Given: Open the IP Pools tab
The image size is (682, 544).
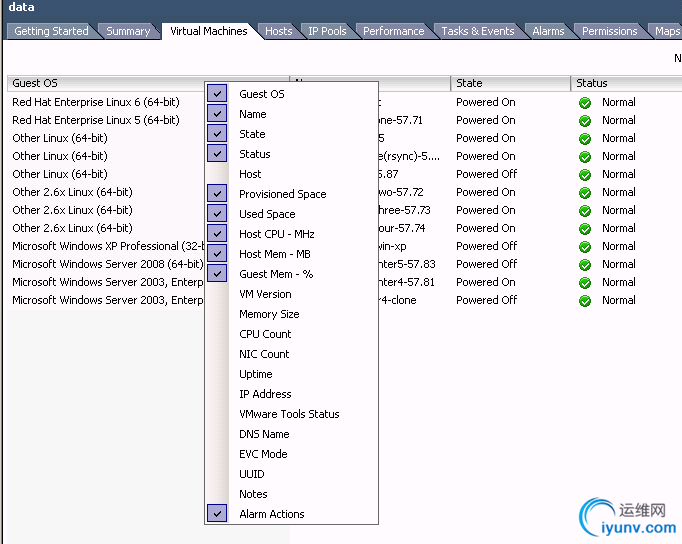Looking at the screenshot, I should pos(327,31).
